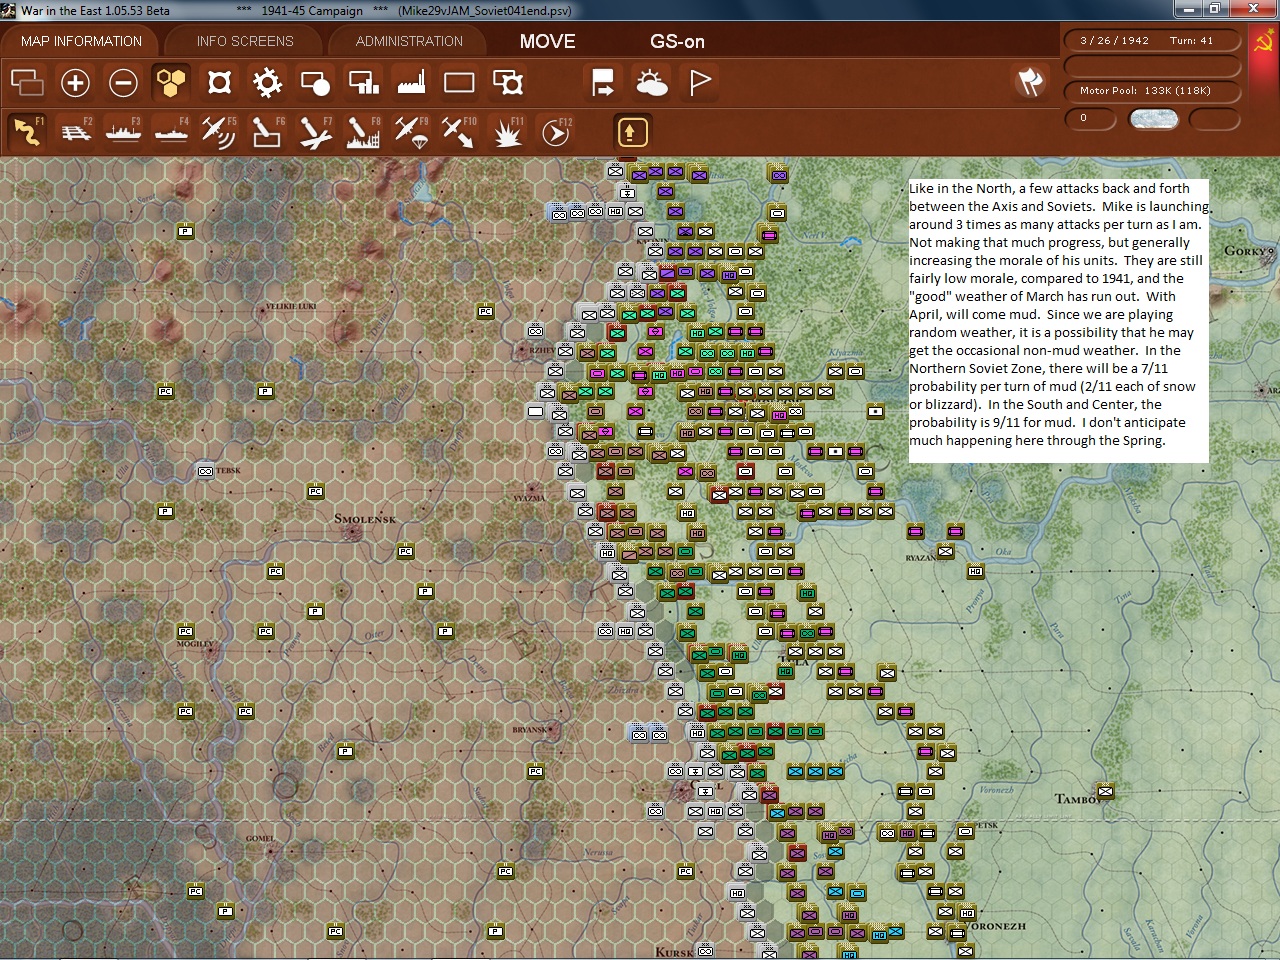Click the four-cornered unit frame icon

(219, 82)
